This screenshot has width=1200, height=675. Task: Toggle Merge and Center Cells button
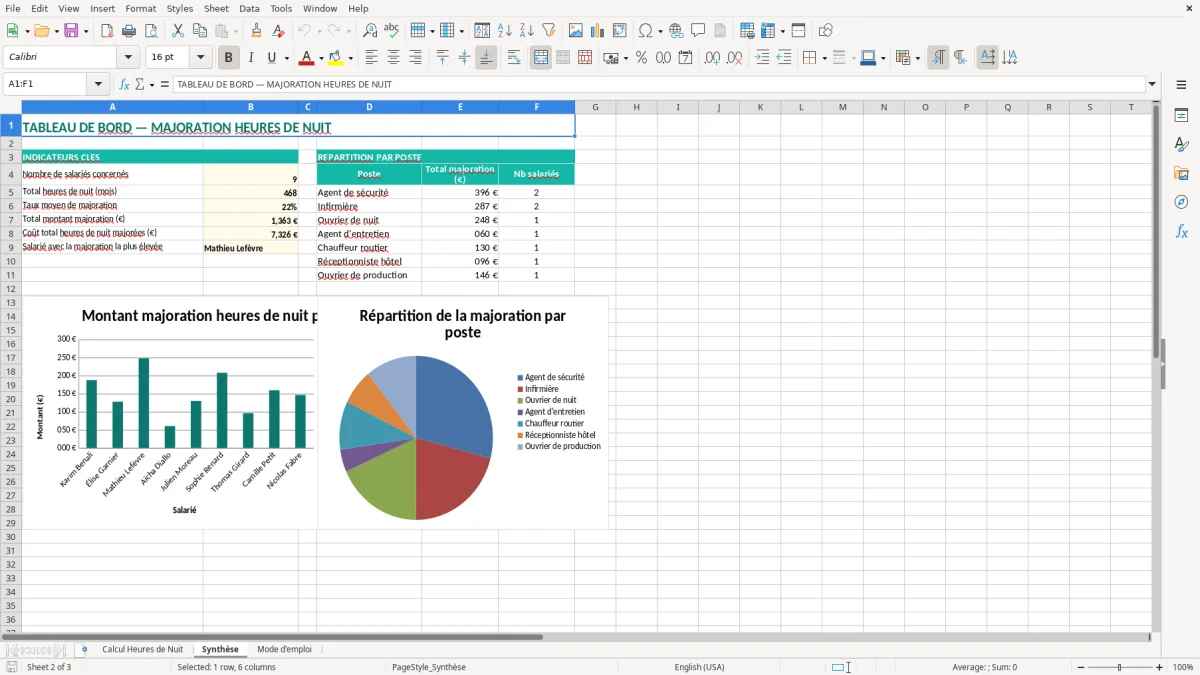tap(541, 58)
